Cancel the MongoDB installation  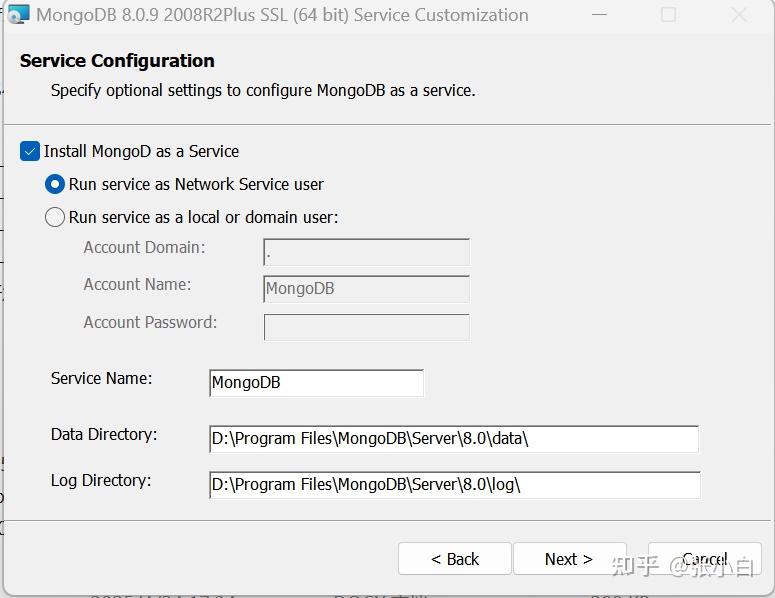[x=705, y=559]
